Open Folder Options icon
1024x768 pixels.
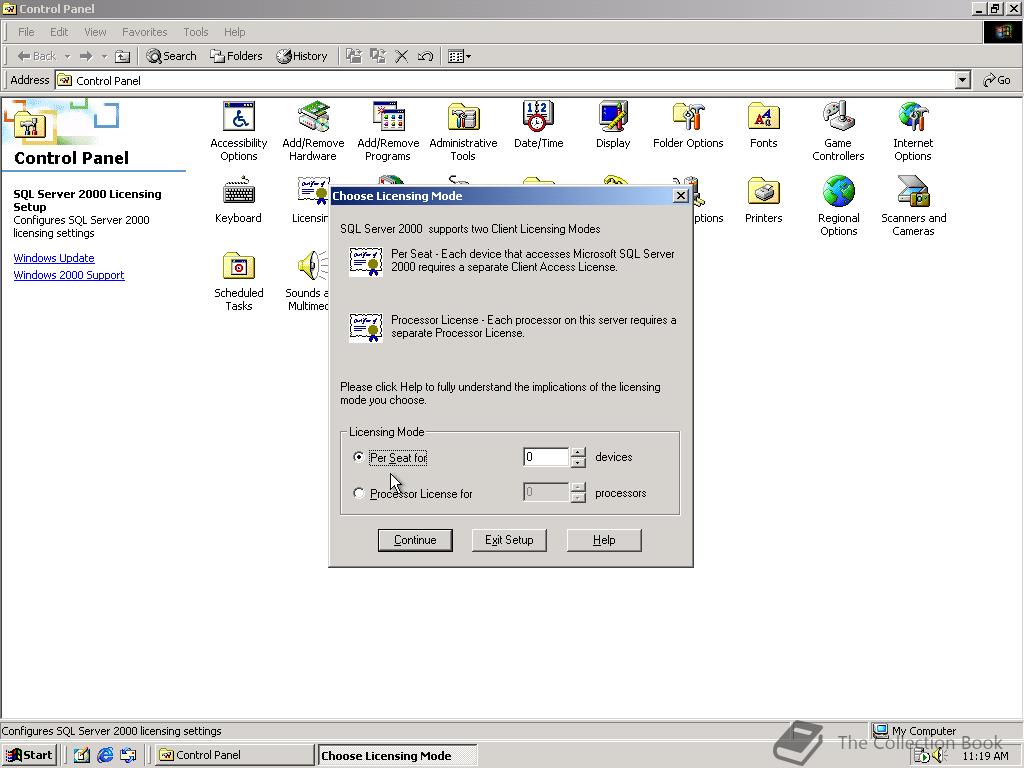(688, 125)
